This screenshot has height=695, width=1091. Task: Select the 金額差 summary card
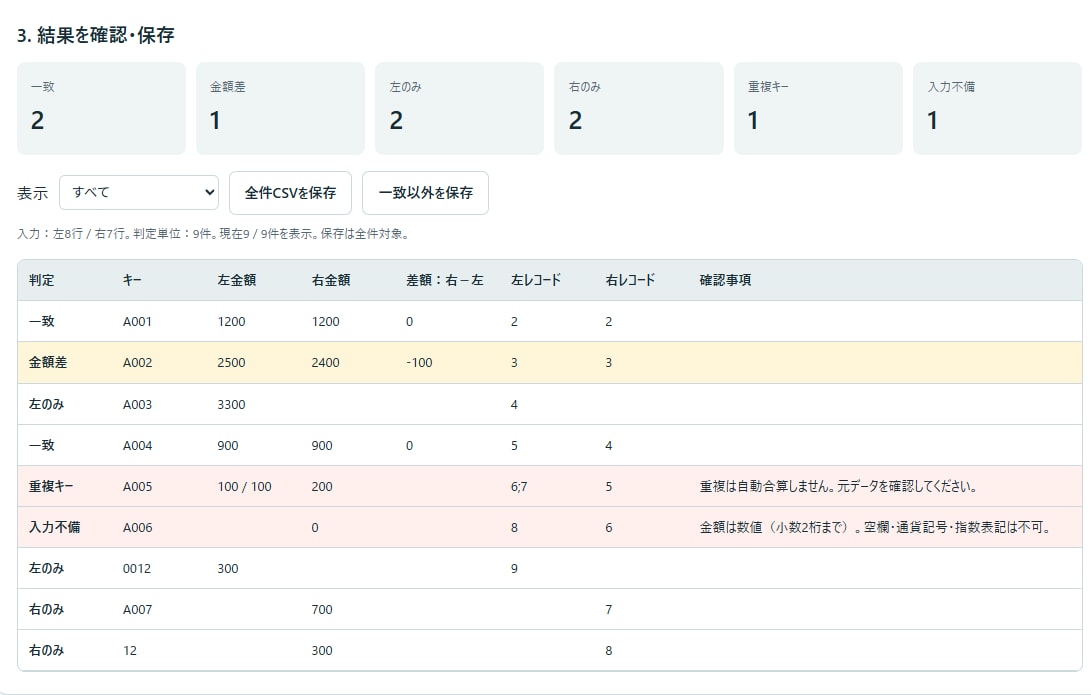click(x=280, y=109)
